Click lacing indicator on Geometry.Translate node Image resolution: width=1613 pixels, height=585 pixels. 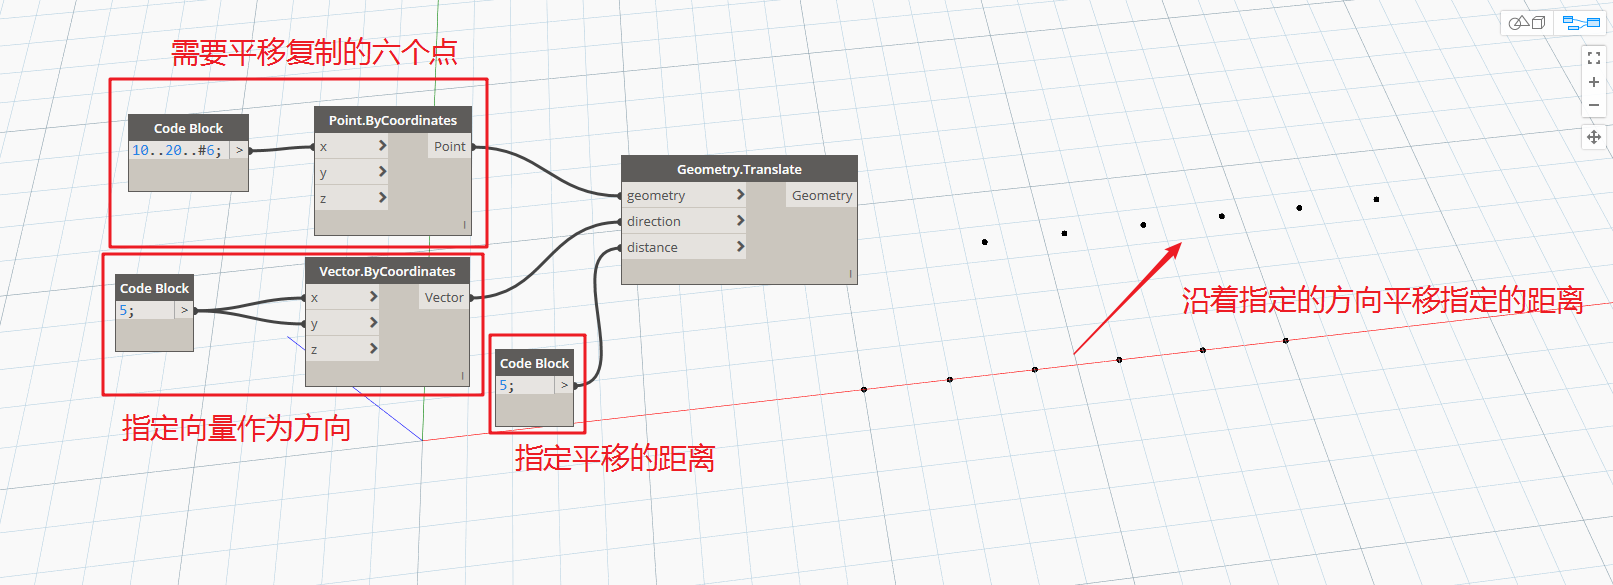tap(851, 273)
